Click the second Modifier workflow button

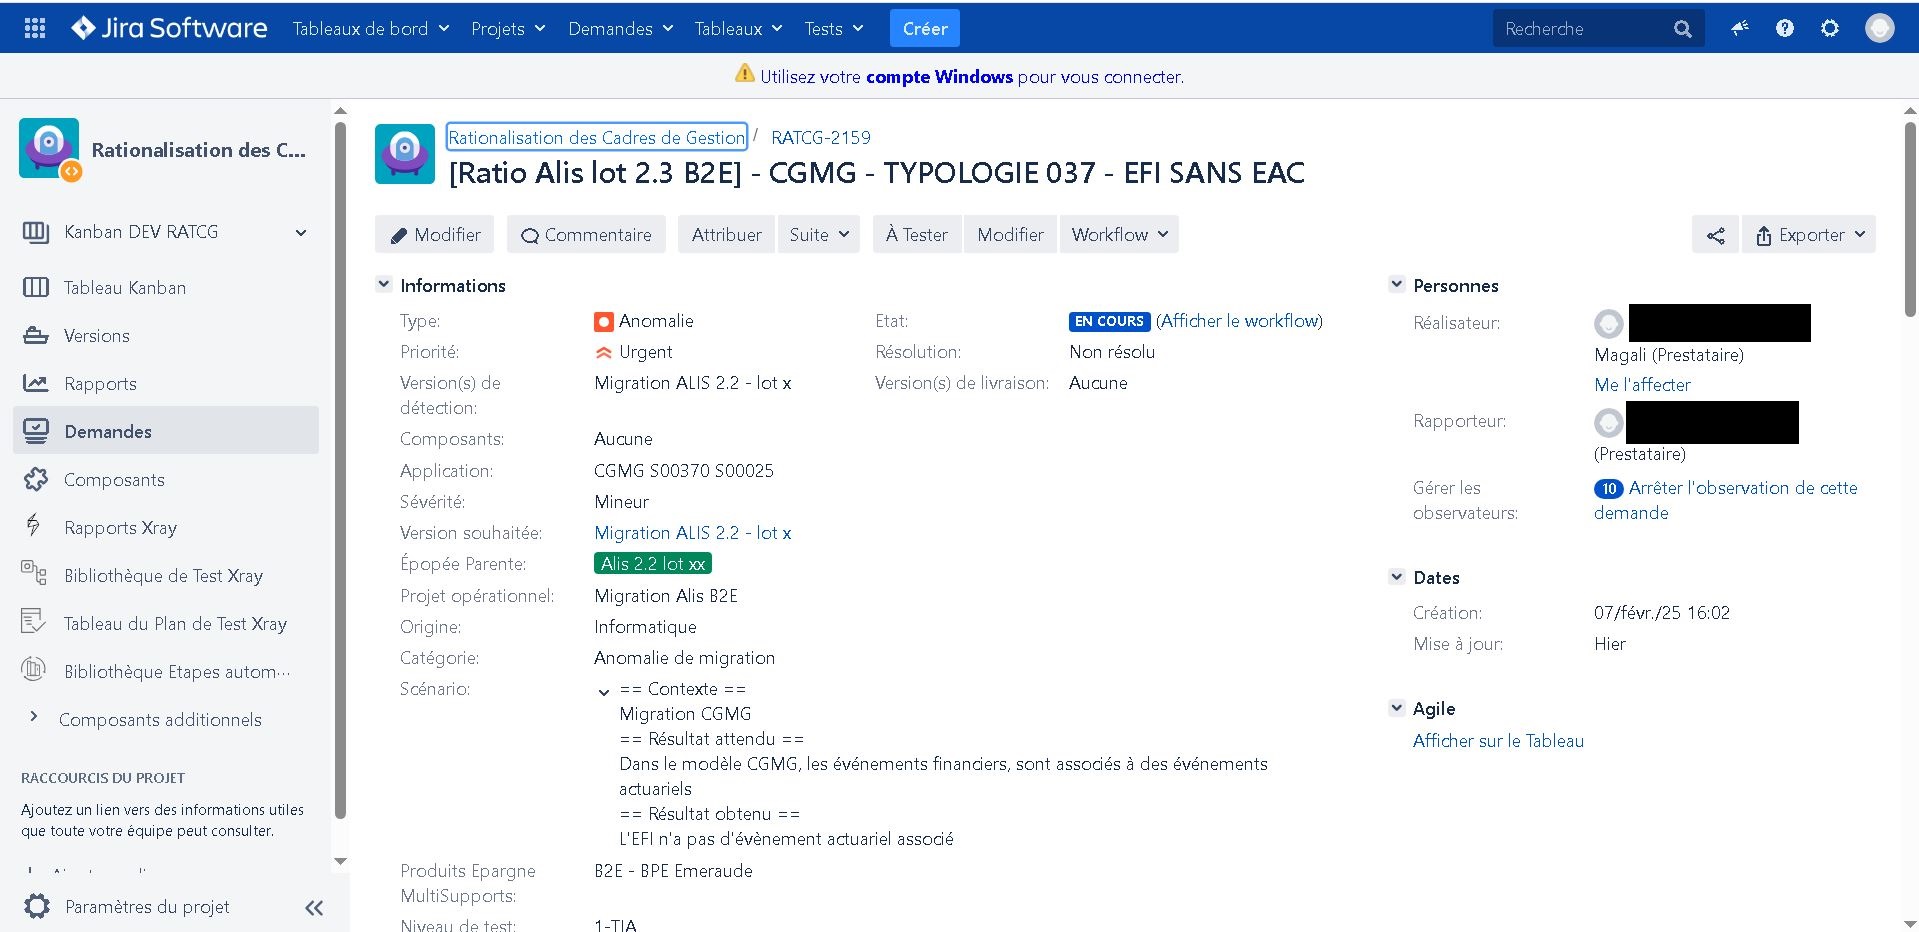pyautogui.click(x=1010, y=235)
